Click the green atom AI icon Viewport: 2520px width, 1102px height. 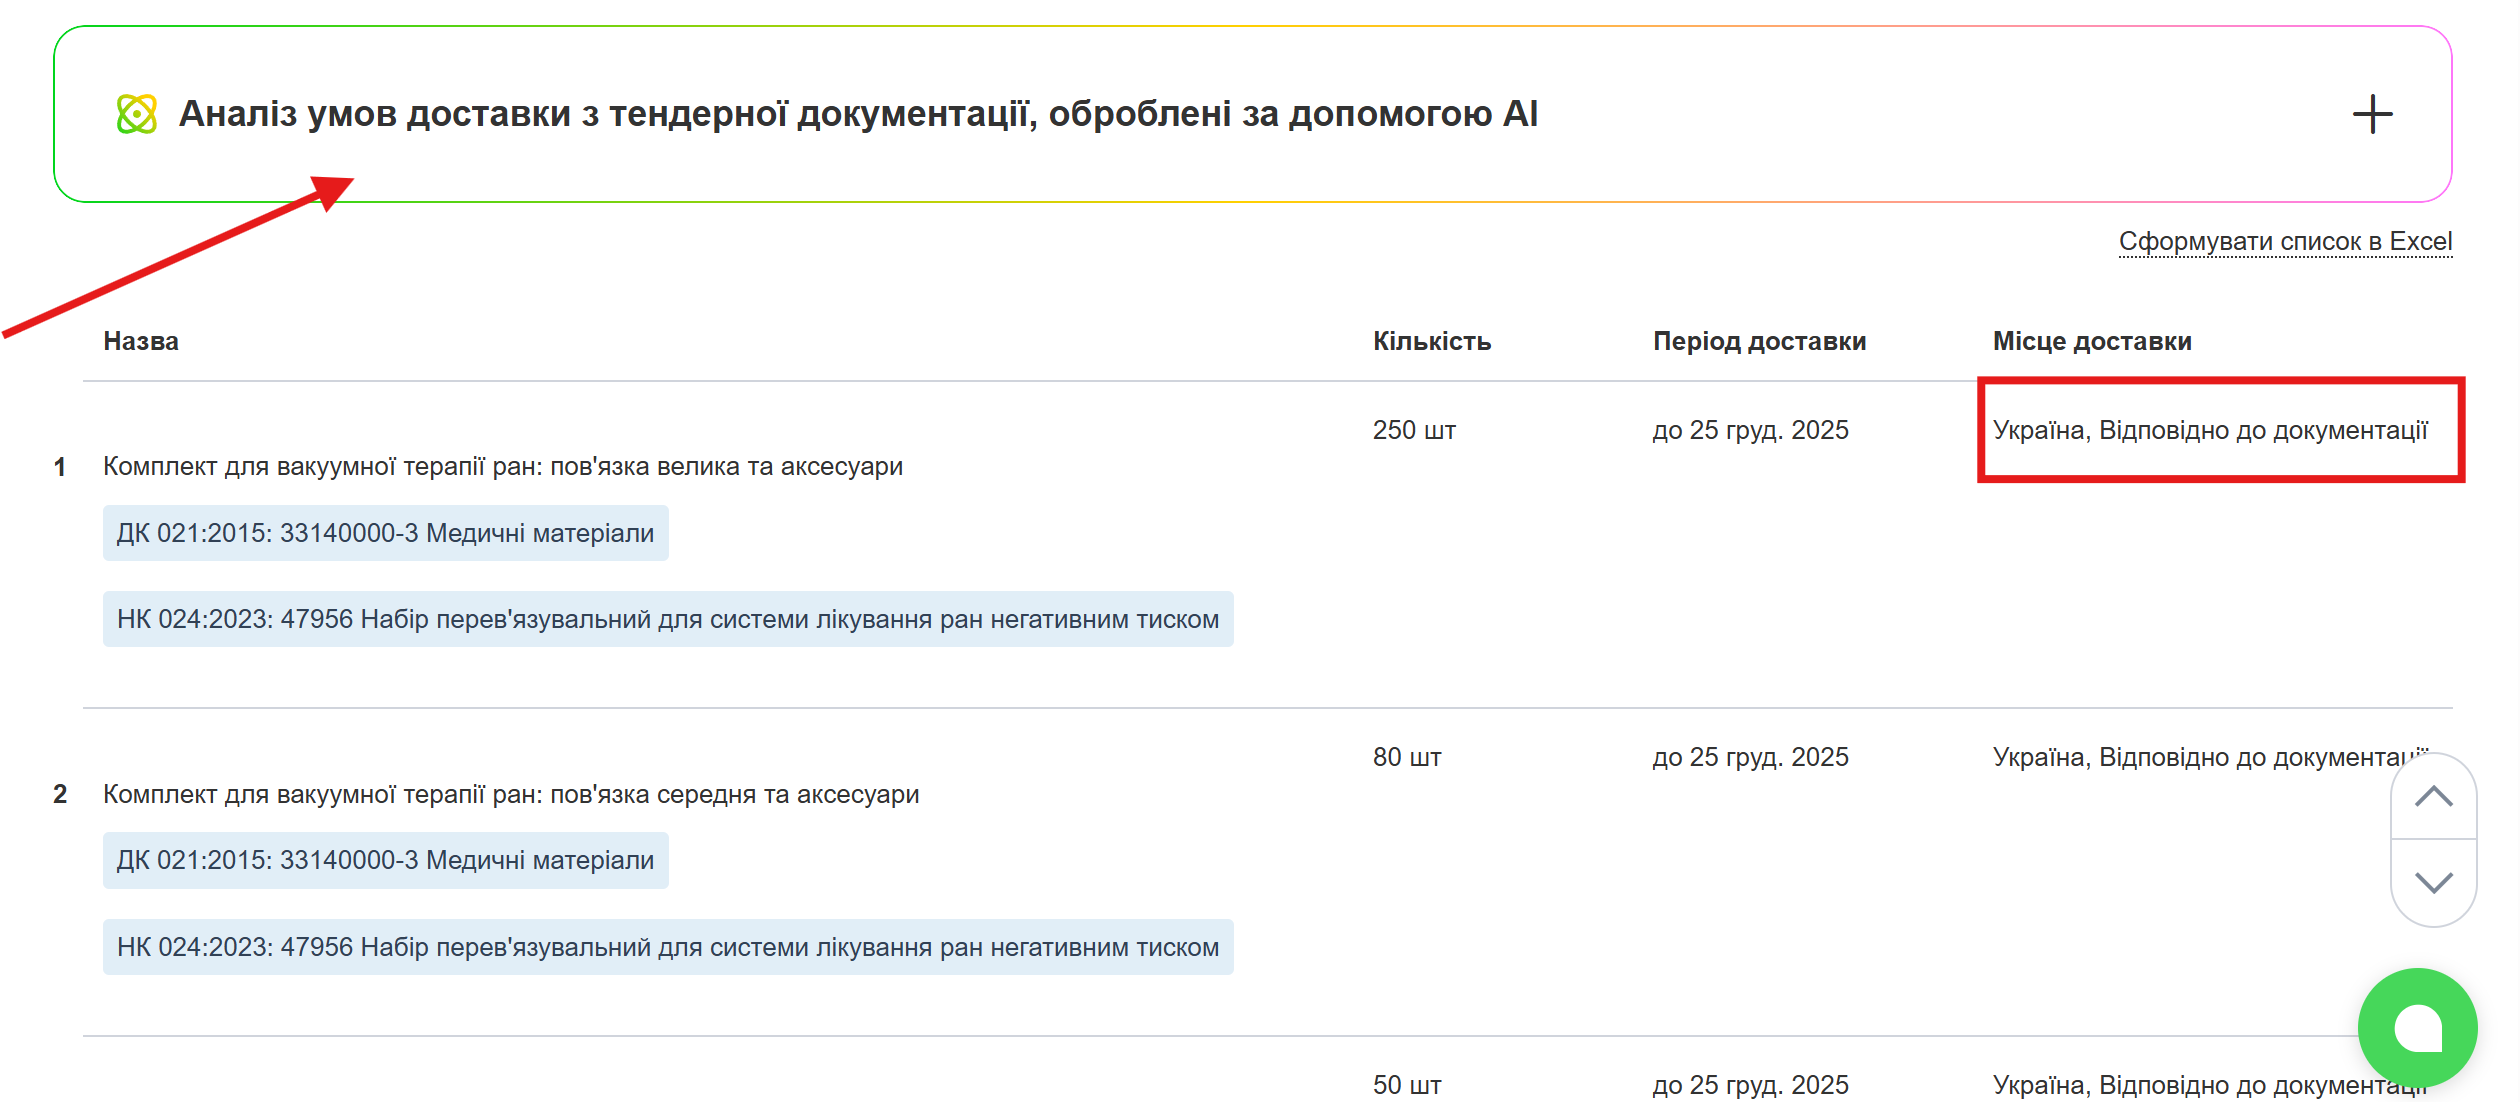[137, 114]
